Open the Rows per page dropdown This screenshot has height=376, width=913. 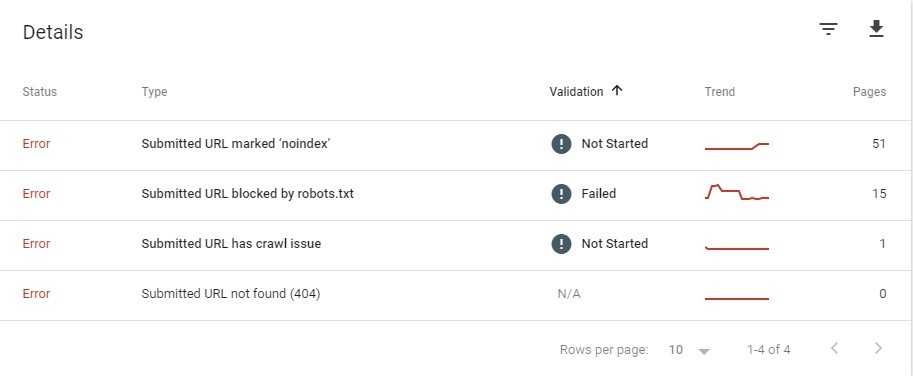(x=704, y=351)
